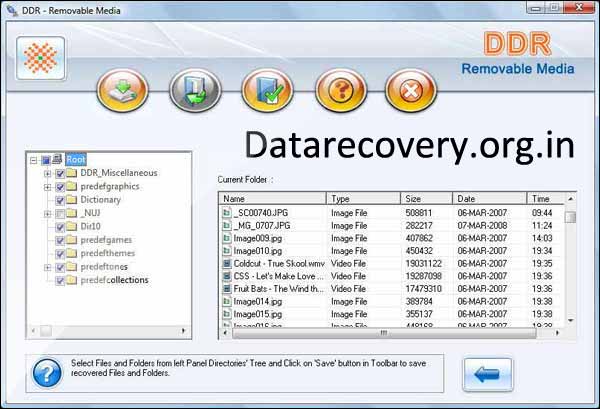Click the predeftones folder icon
This screenshot has height=409, width=600.
tap(72, 267)
